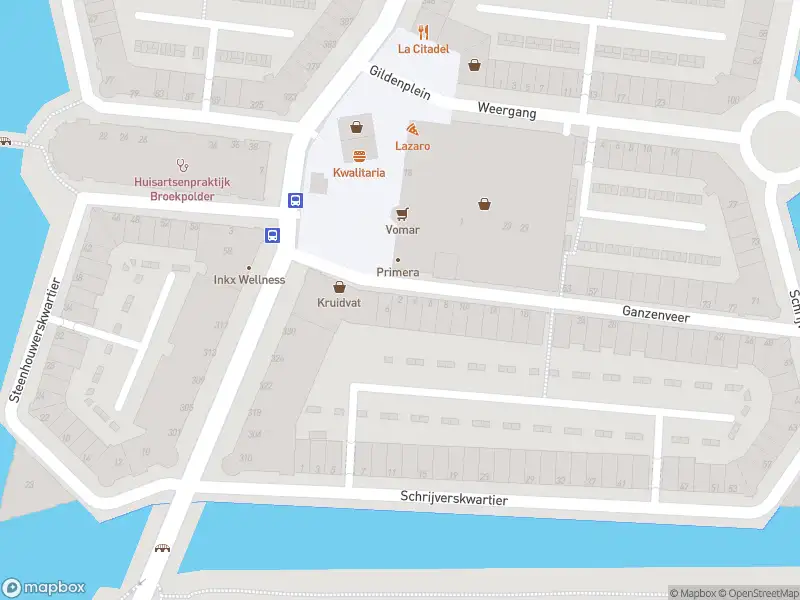The width and height of the screenshot is (800, 600).
Task: Select the Kruidvat shopping basket icon
Action: coord(339,287)
